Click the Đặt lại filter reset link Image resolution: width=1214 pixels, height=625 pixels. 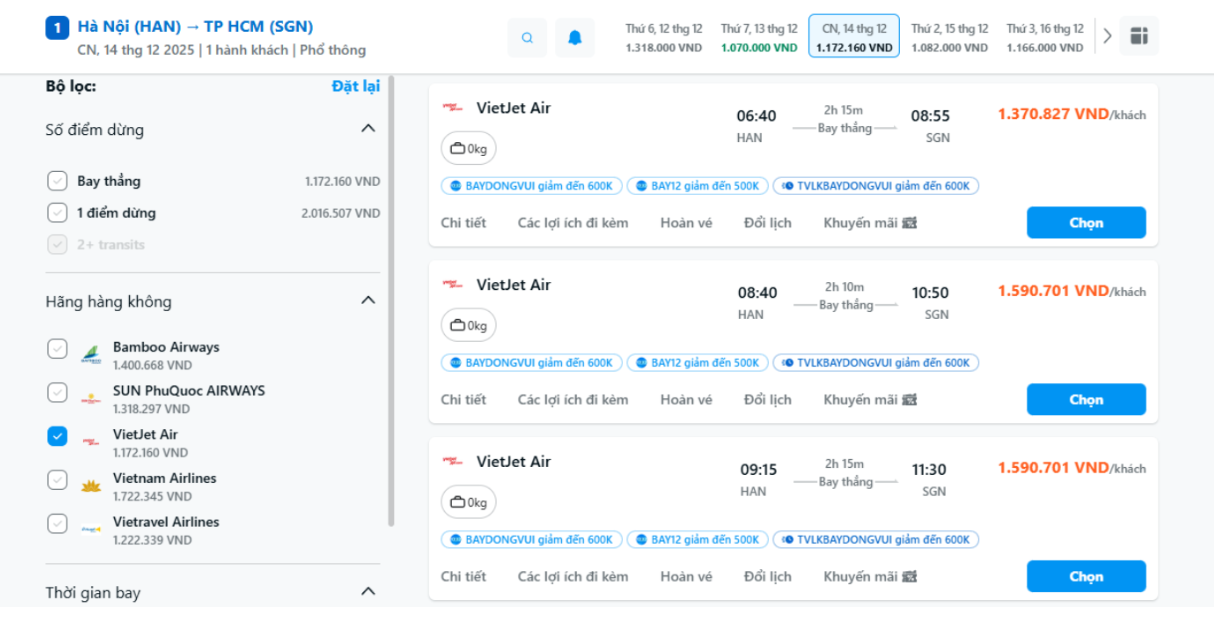(355, 86)
